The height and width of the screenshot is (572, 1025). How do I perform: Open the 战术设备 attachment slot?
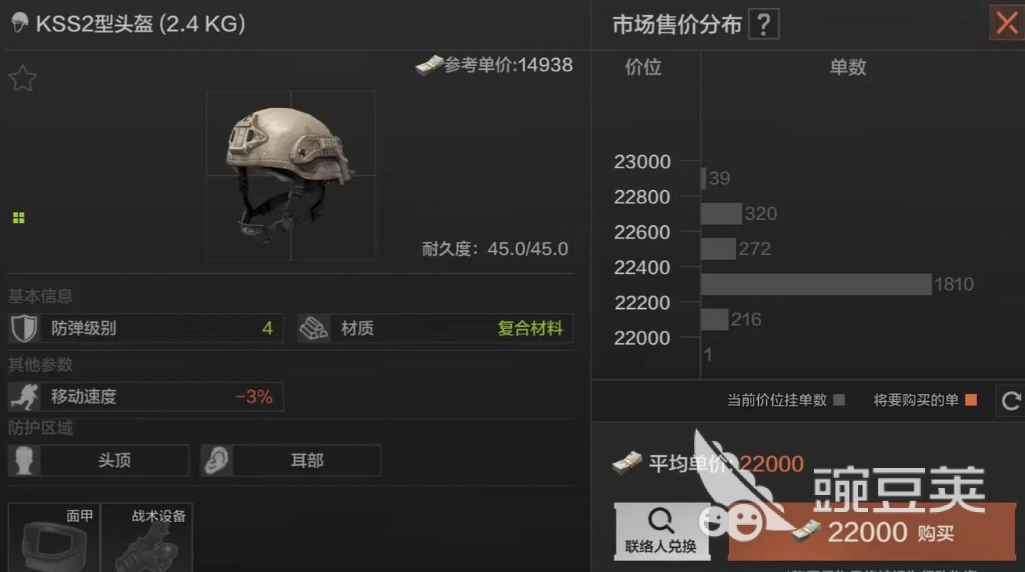click(147, 537)
